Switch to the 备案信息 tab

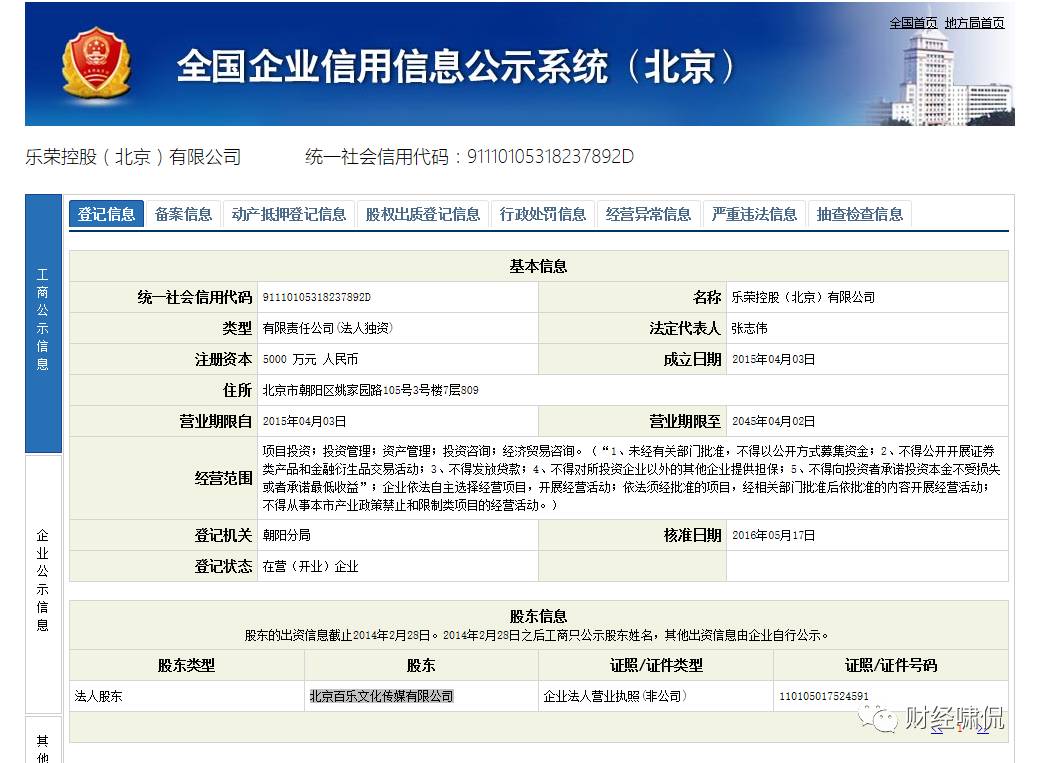coord(184,214)
